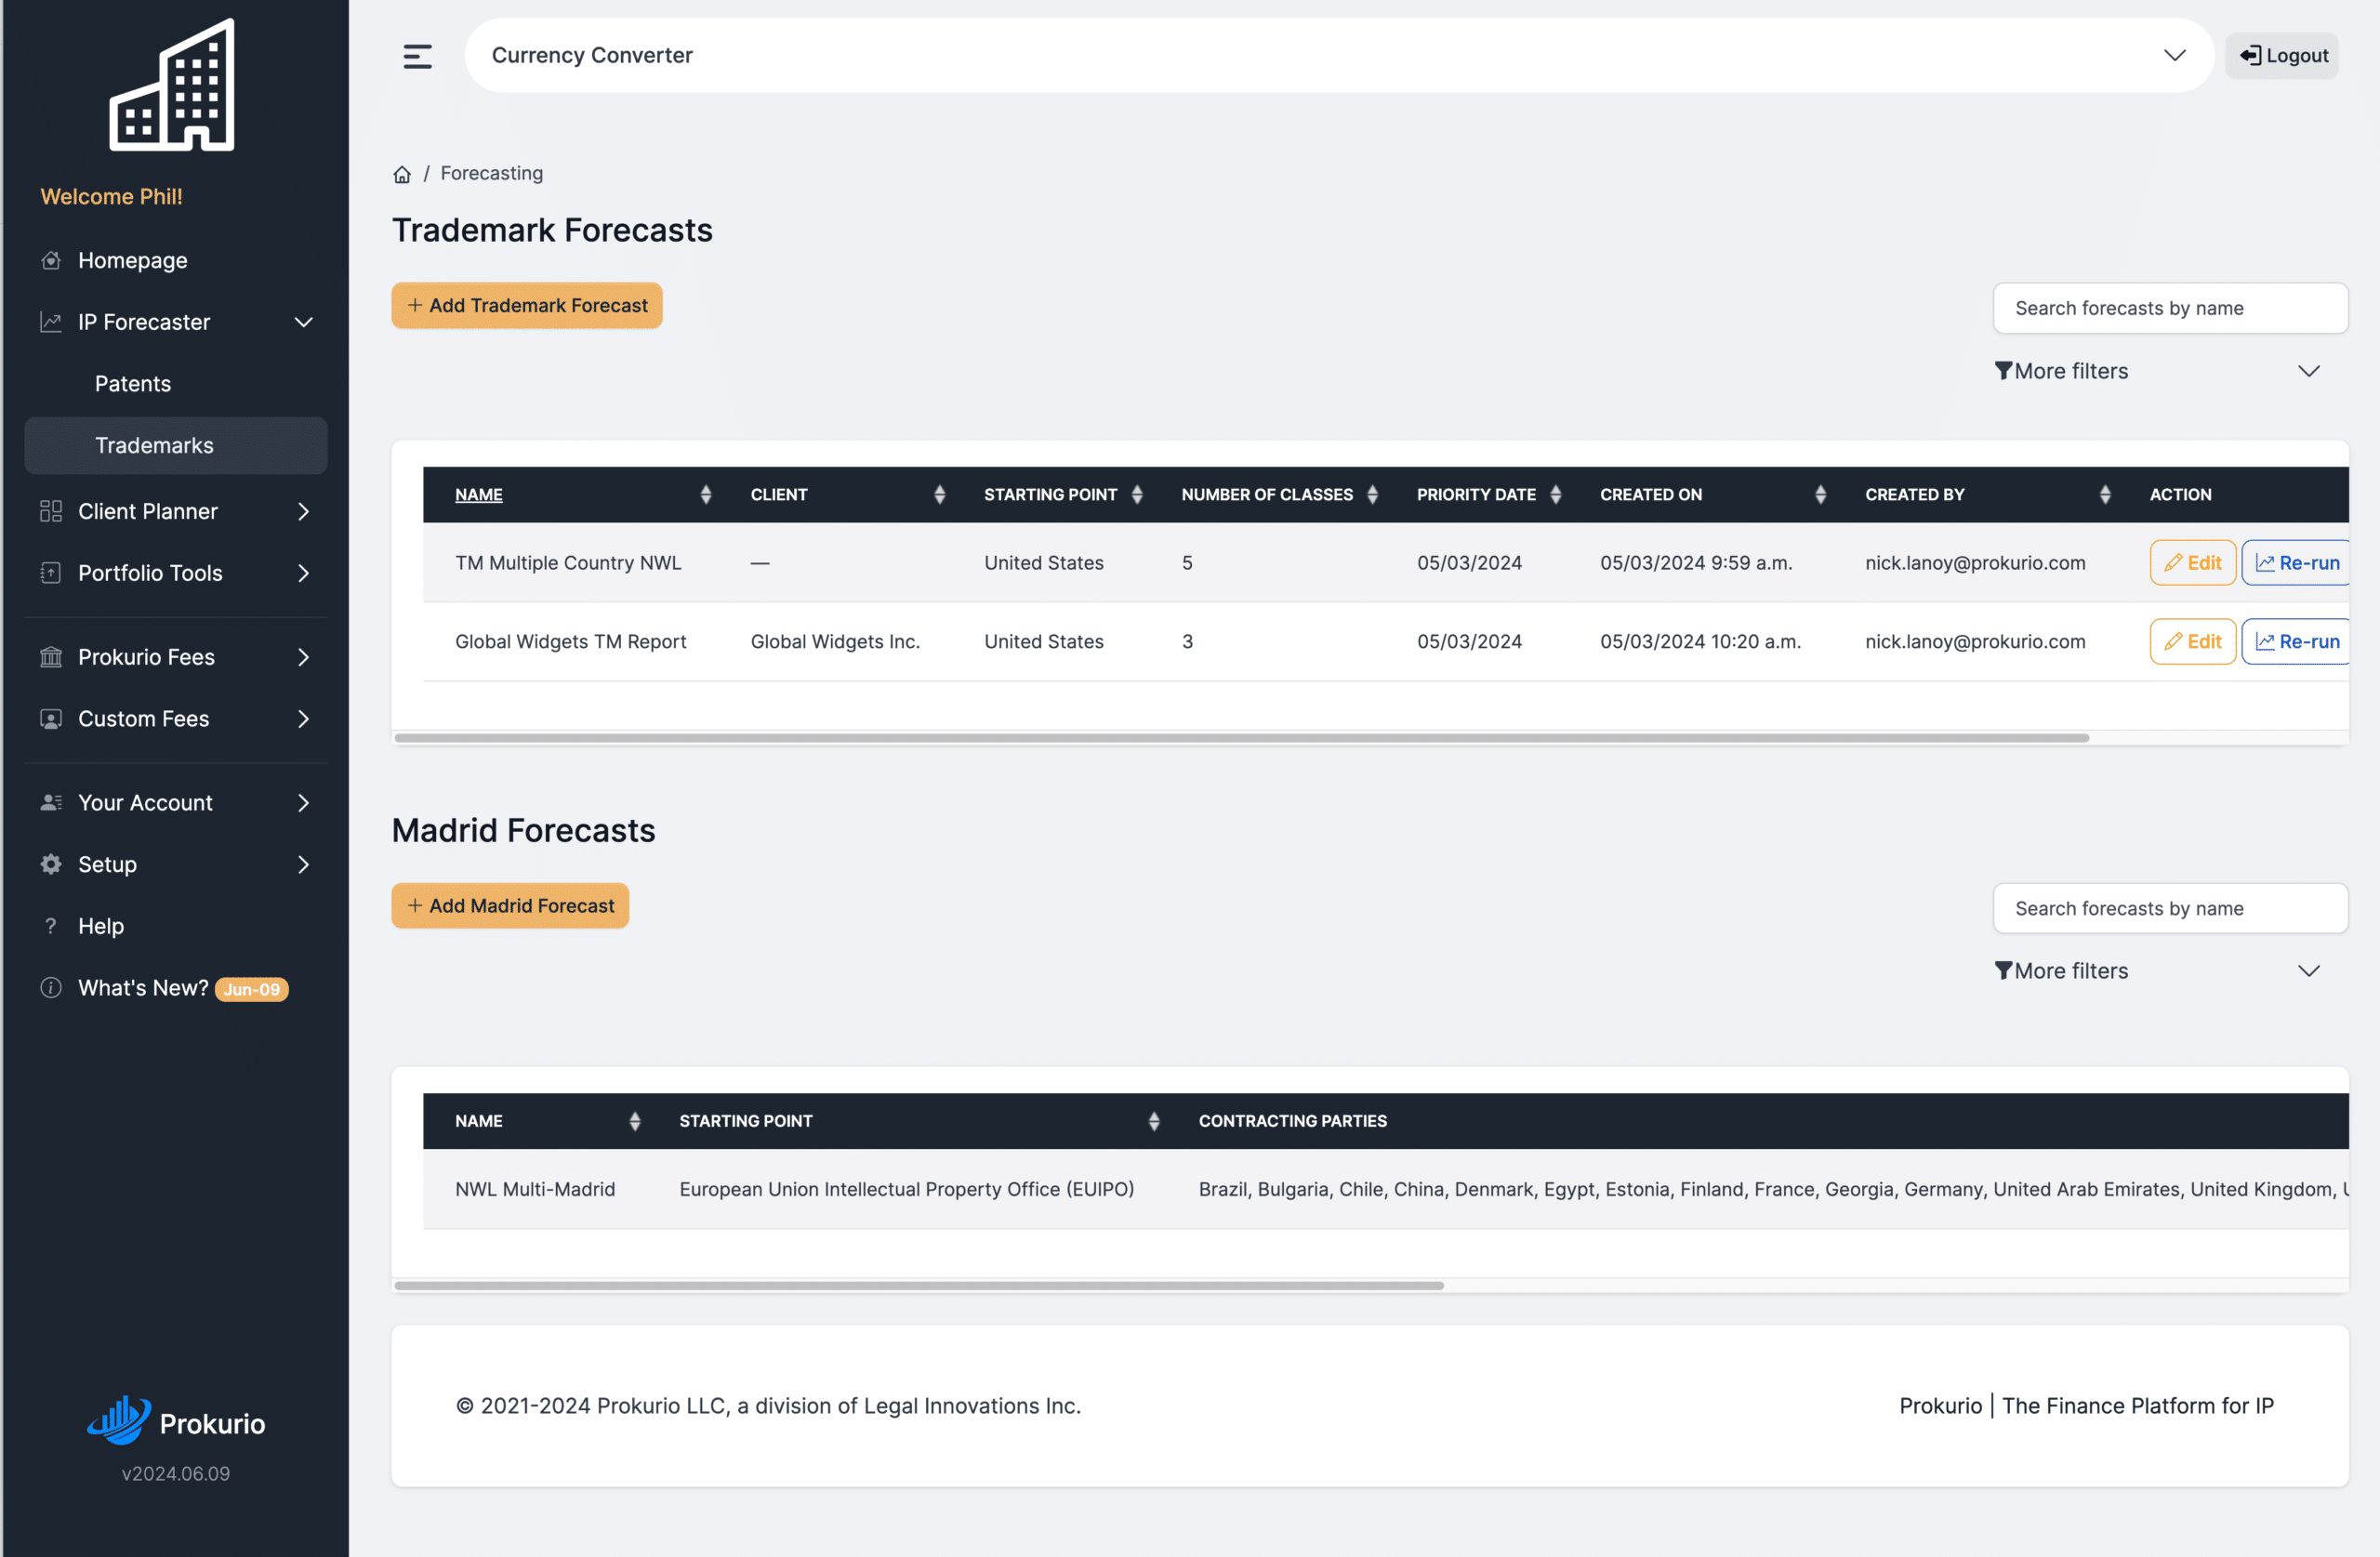Focus Madrid forecasts search field
The image size is (2380, 1557).
tap(2170, 908)
